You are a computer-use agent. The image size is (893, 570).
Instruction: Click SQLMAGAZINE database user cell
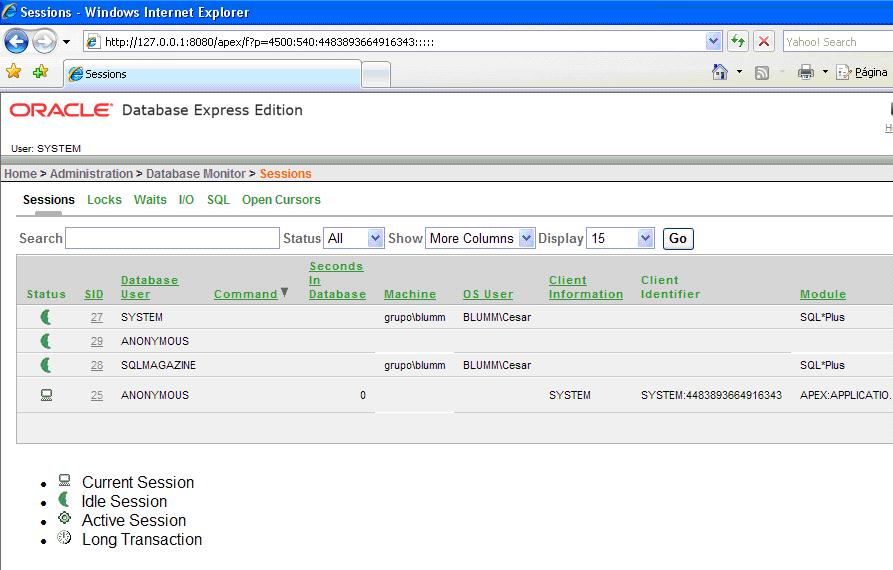(158, 365)
